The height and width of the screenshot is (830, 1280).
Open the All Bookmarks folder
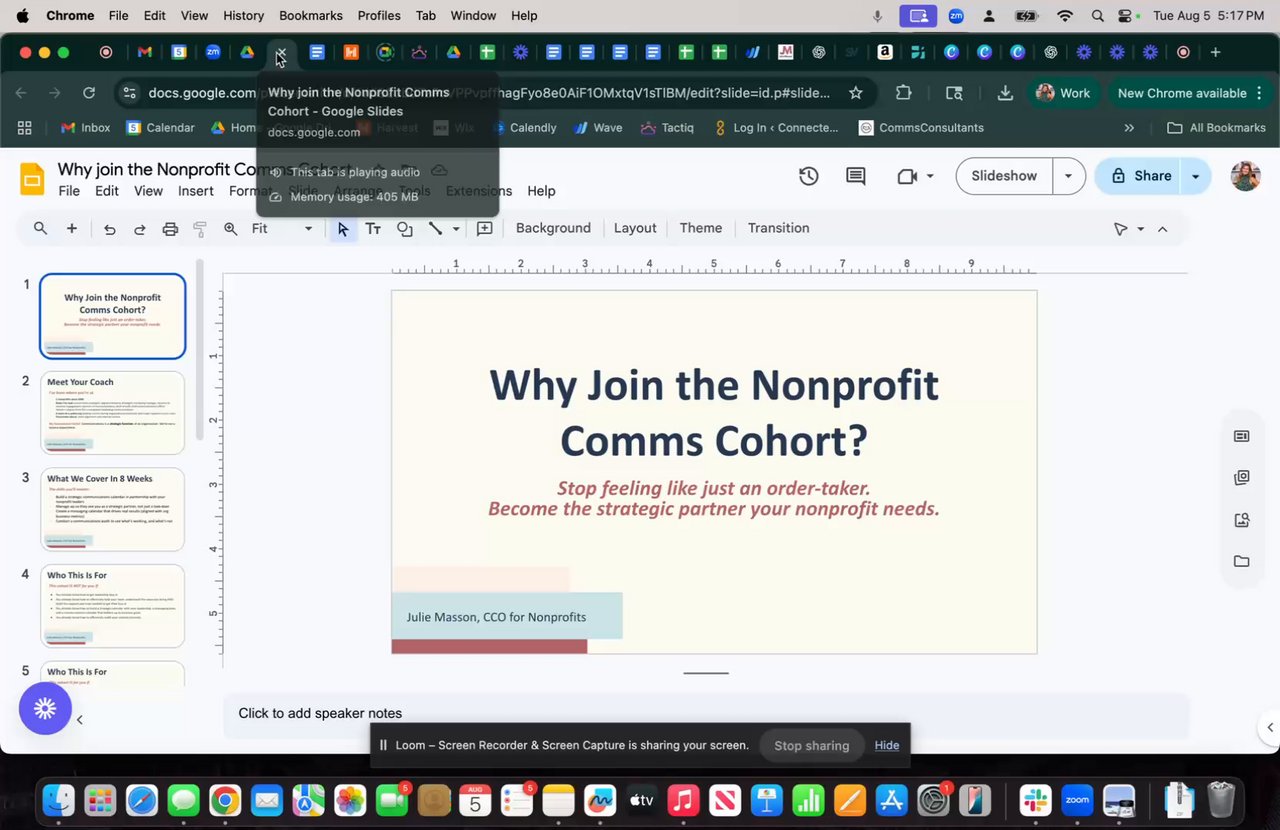1216,128
